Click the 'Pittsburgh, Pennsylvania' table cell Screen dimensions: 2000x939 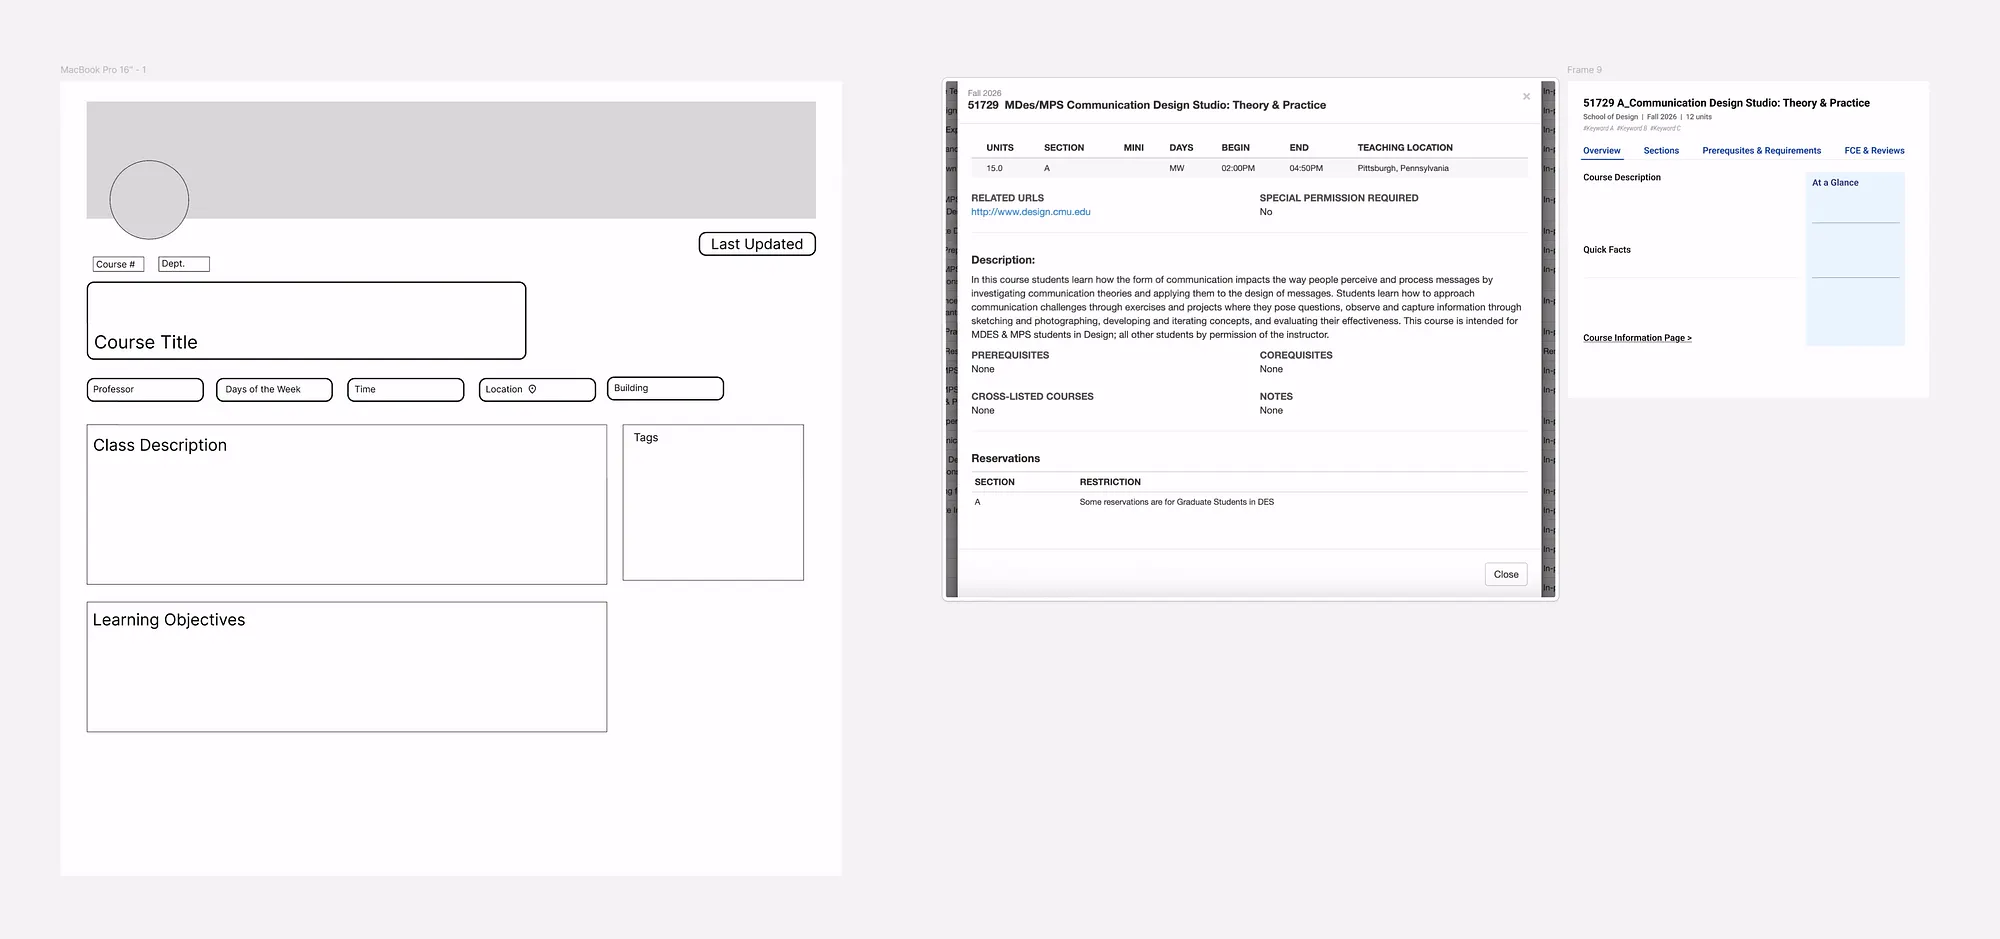(x=1402, y=168)
